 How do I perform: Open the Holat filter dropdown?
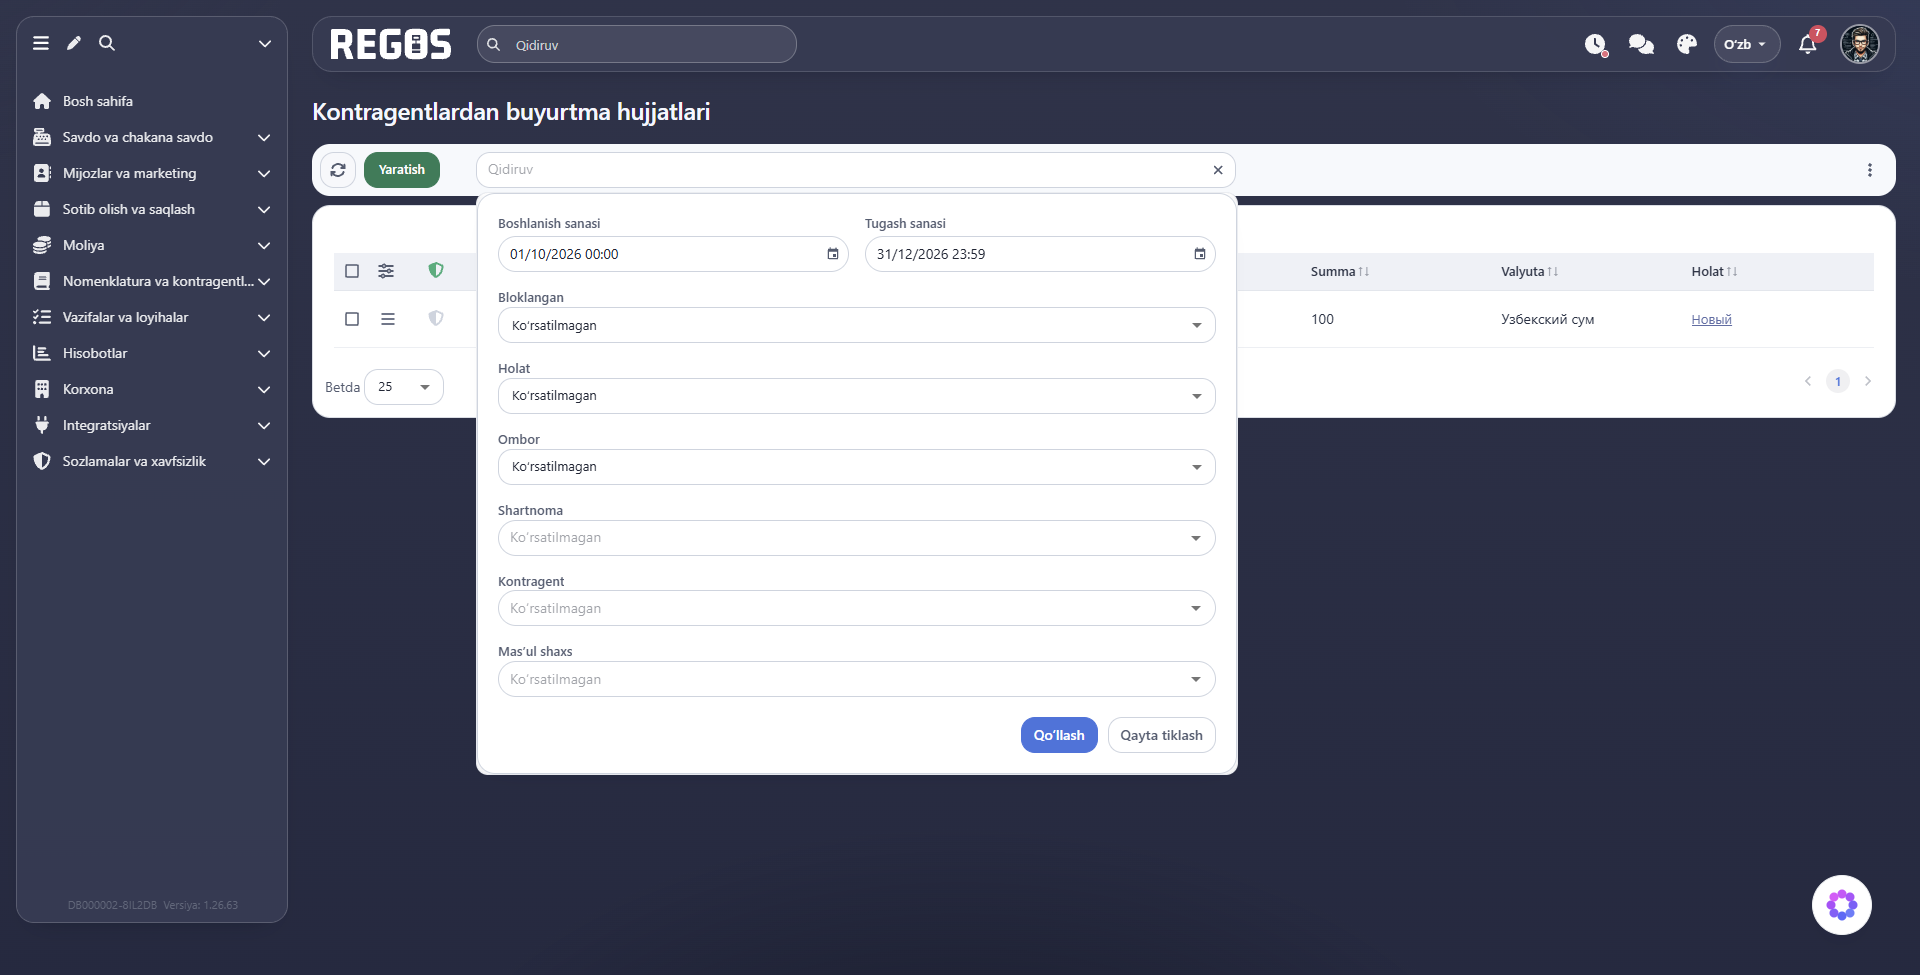pyautogui.click(x=857, y=396)
